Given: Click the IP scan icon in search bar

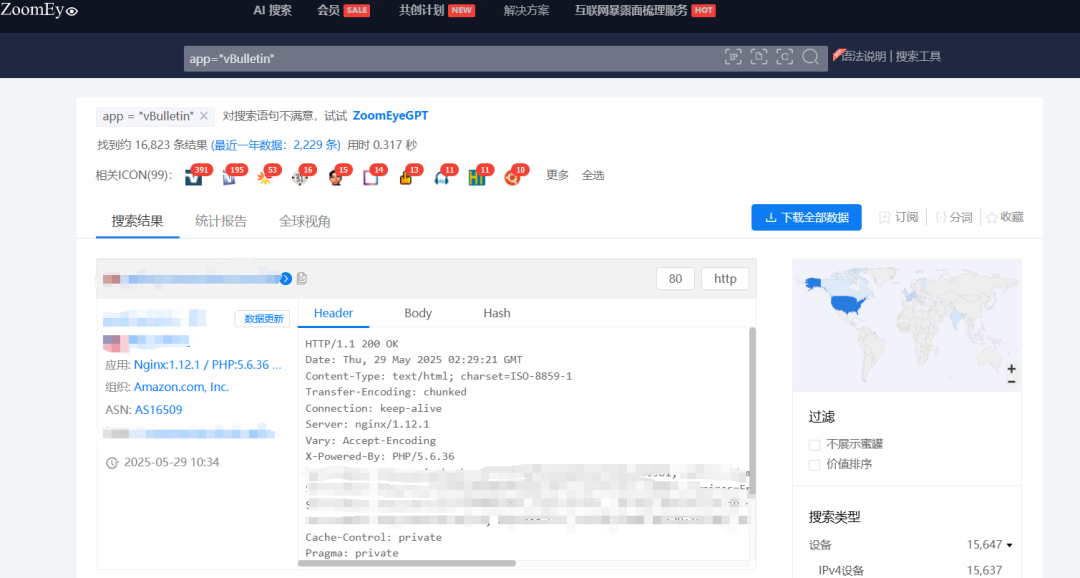Looking at the screenshot, I should [x=733, y=58].
